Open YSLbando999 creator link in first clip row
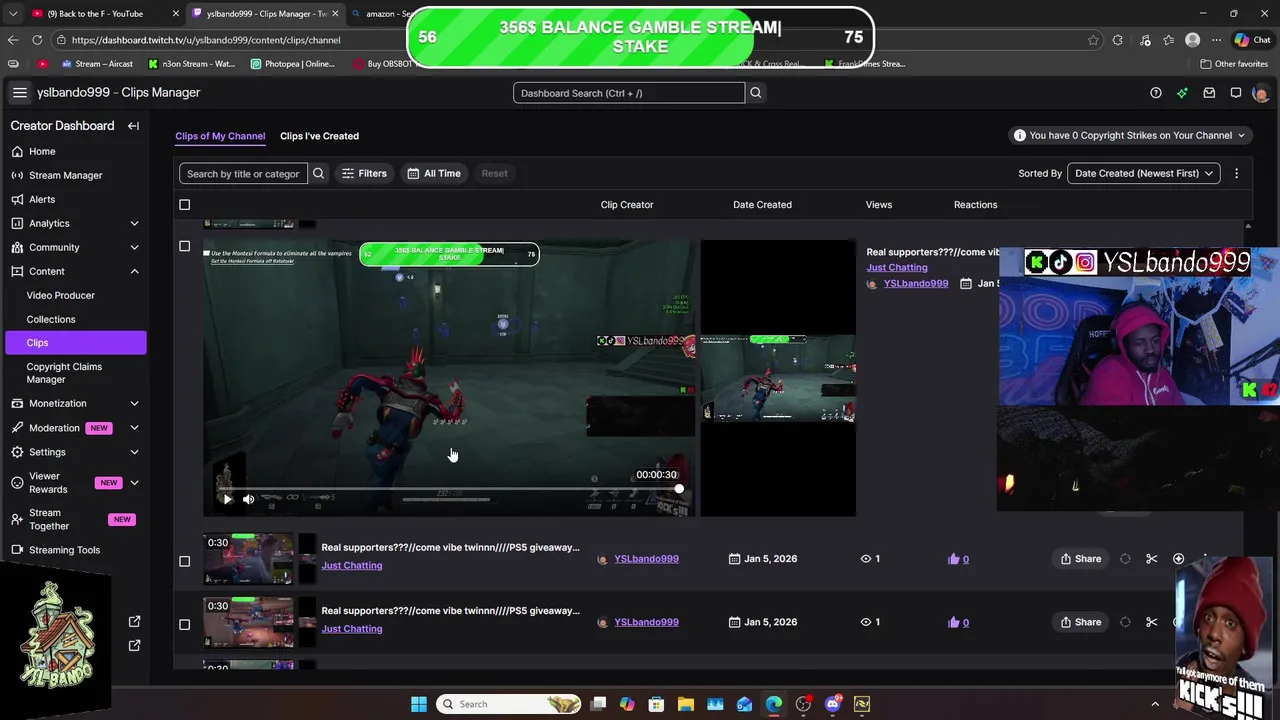 point(646,559)
